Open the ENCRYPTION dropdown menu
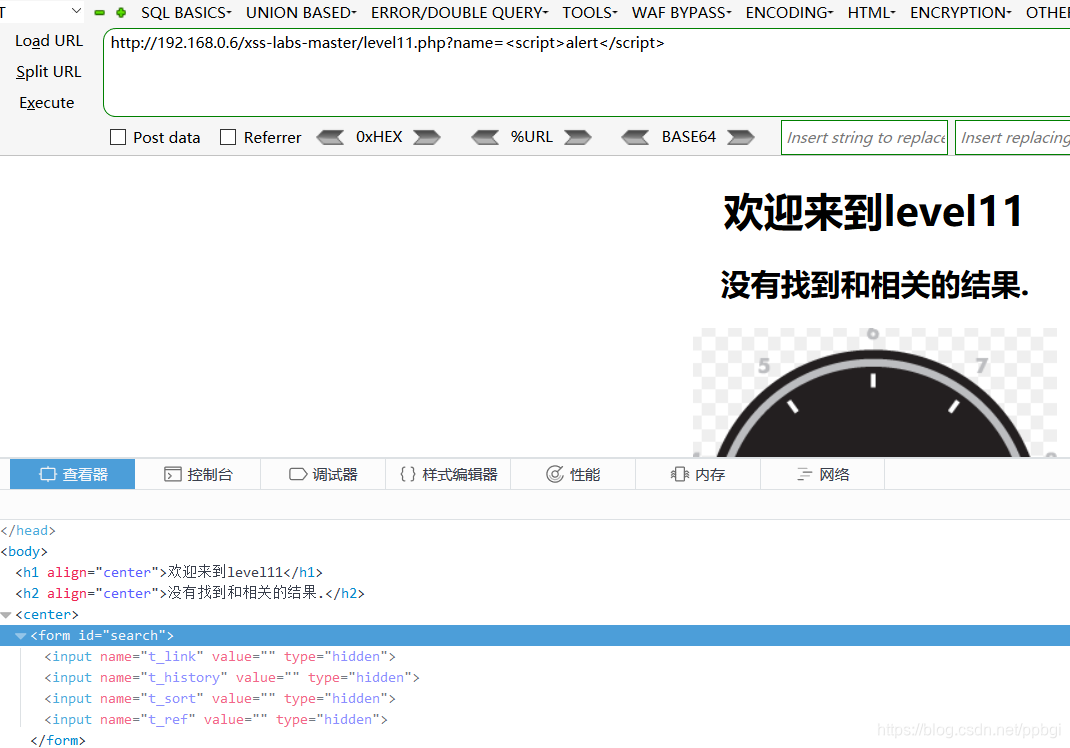The width and height of the screenshot is (1070, 748). [x=960, y=13]
